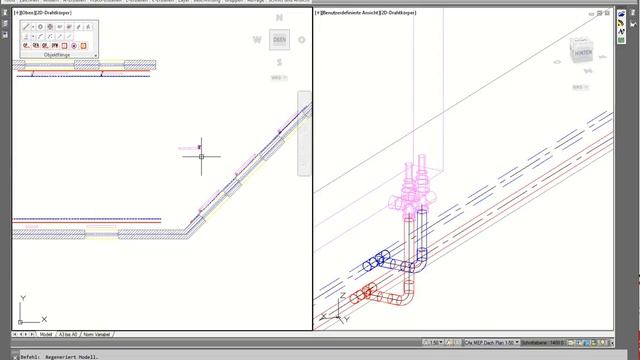Click the top icon of the right side toolbar

tap(621, 14)
